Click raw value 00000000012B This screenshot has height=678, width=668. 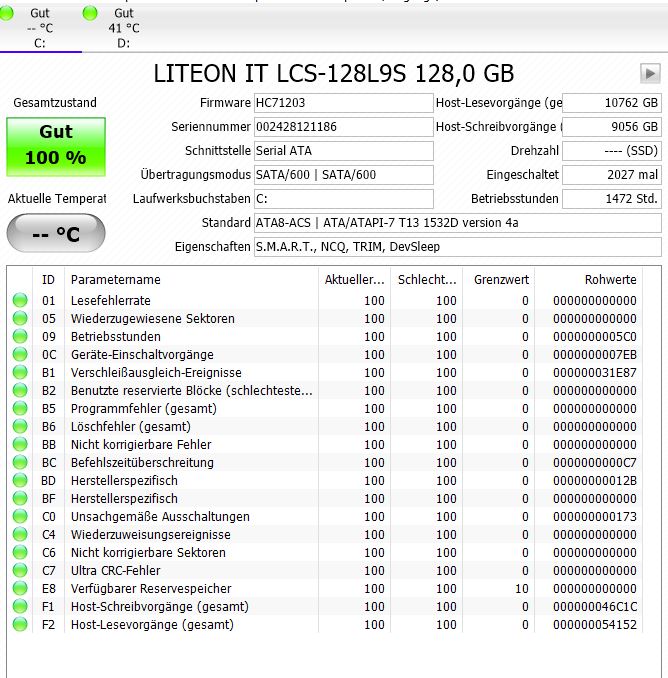[594, 481]
